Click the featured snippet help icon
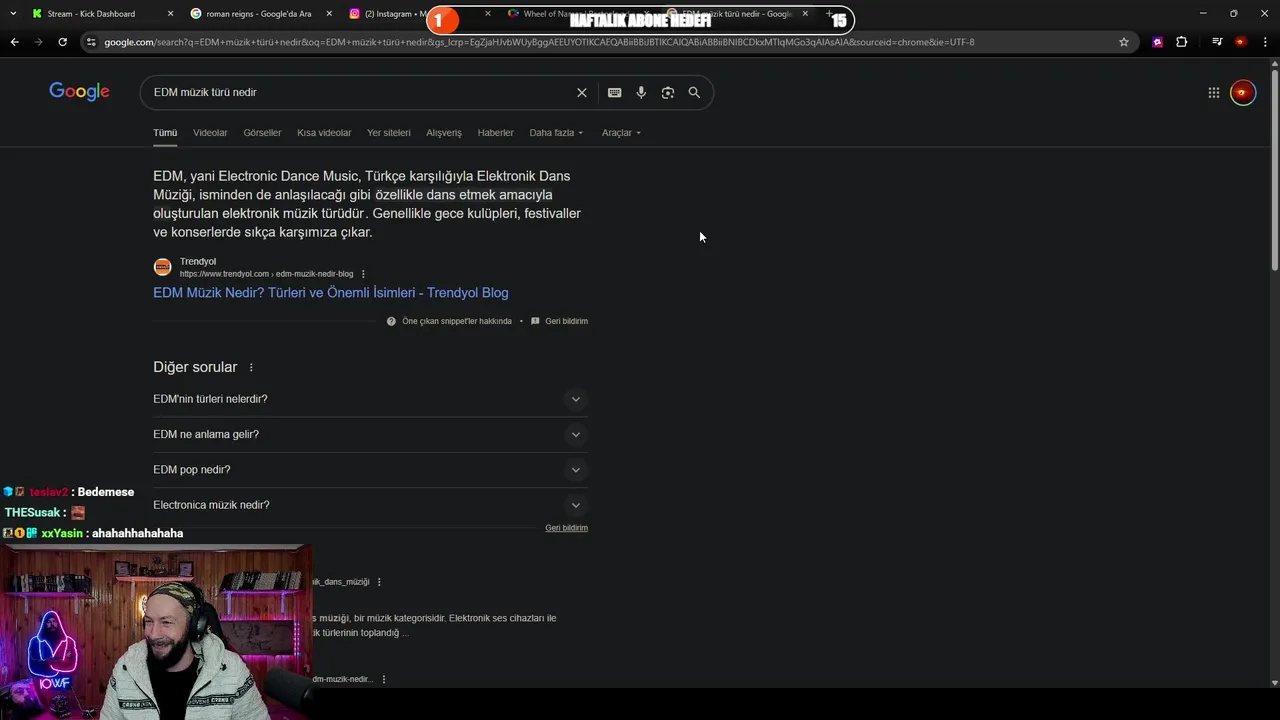Viewport: 1280px width, 720px height. pyautogui.click(x=391, y=321)
